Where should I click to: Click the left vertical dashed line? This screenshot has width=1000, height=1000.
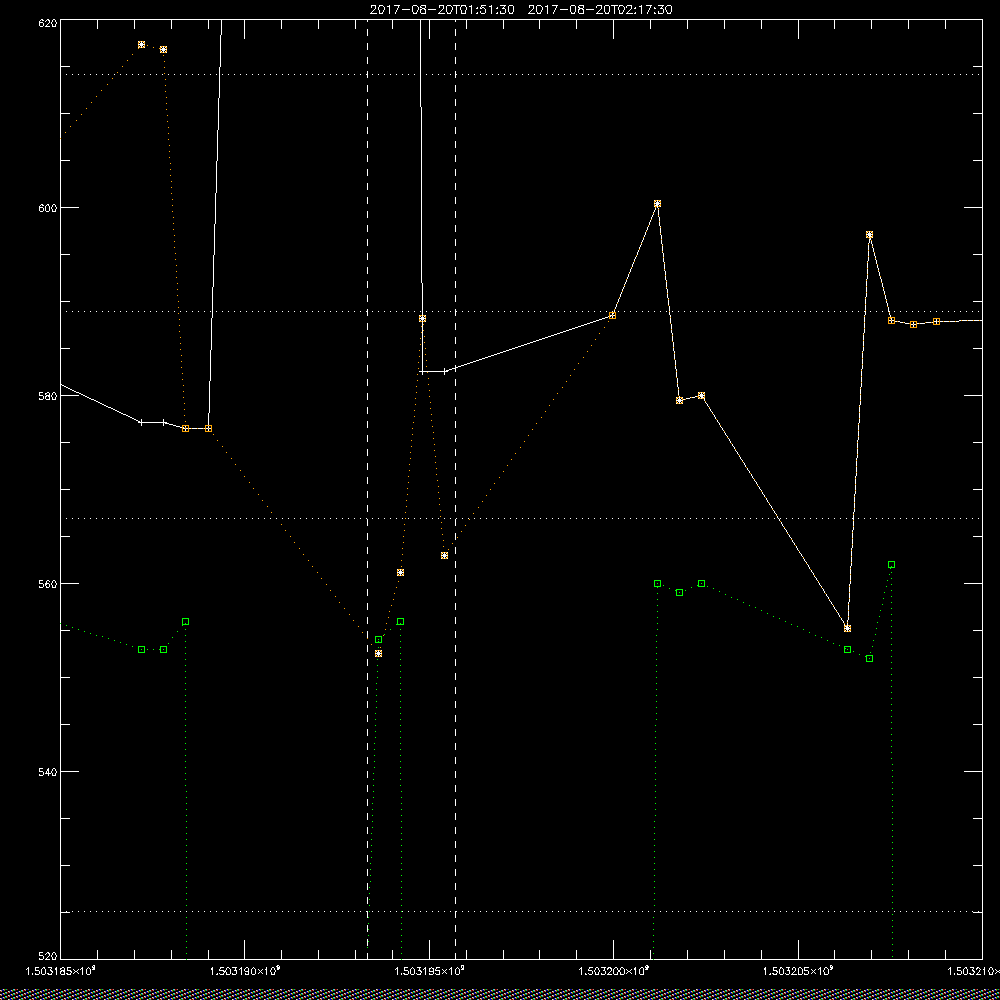click(x=367, y=489)
